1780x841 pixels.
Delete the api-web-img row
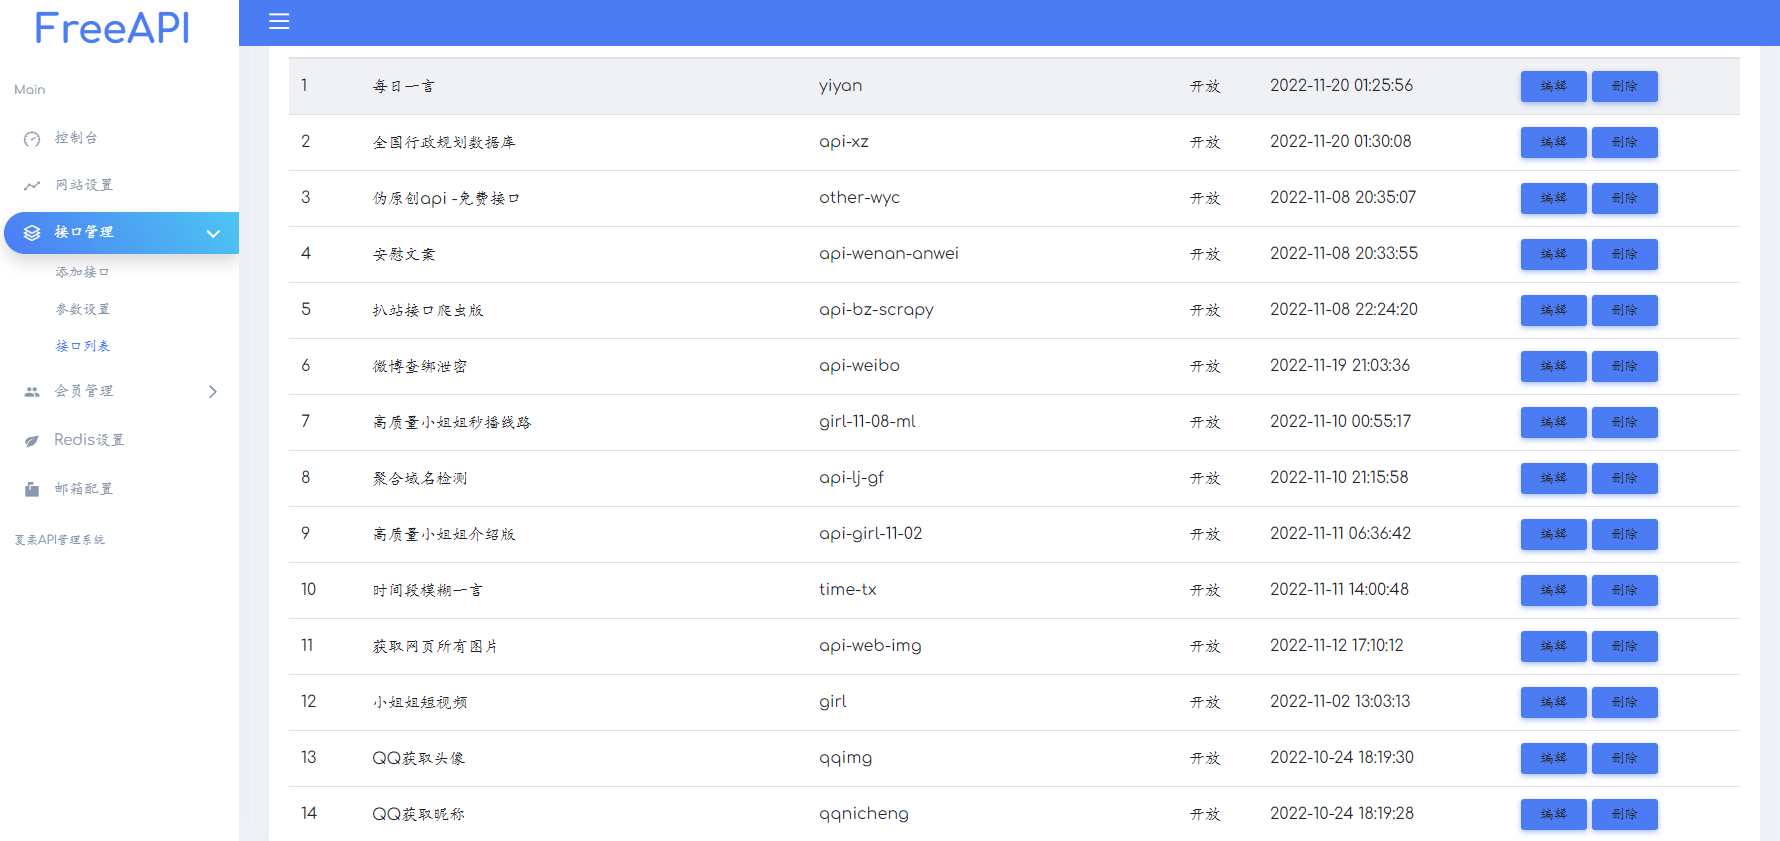point(1624,646)
